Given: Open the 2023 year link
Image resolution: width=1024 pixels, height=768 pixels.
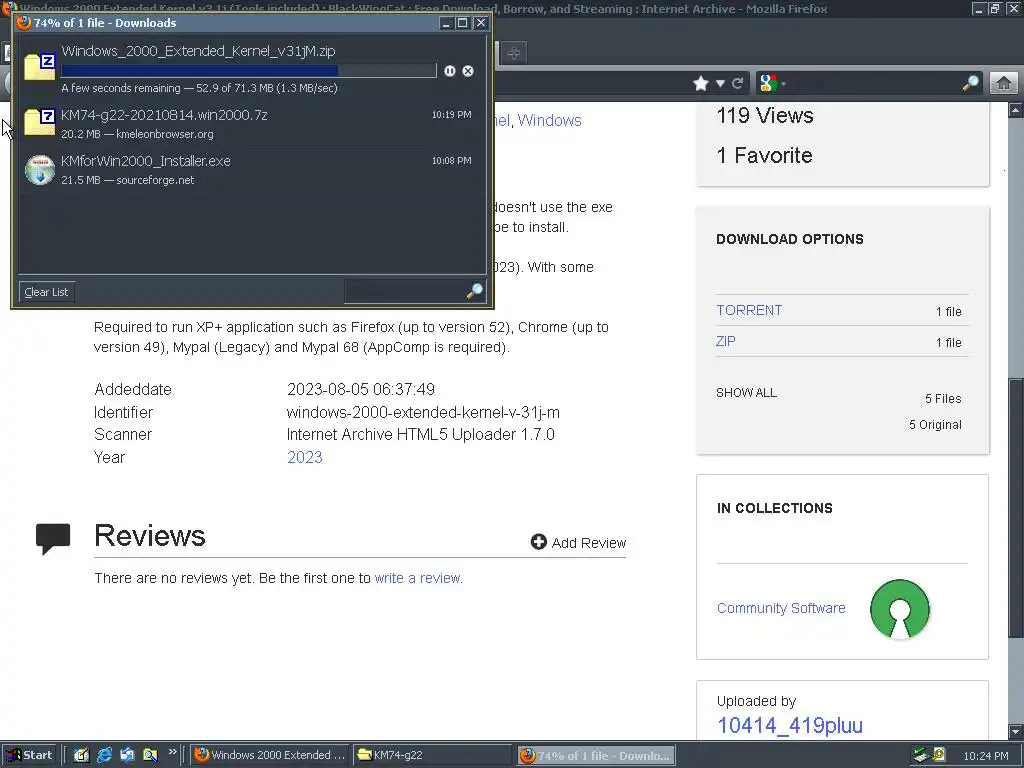Looking at the screenshot, I should [305, 457].
